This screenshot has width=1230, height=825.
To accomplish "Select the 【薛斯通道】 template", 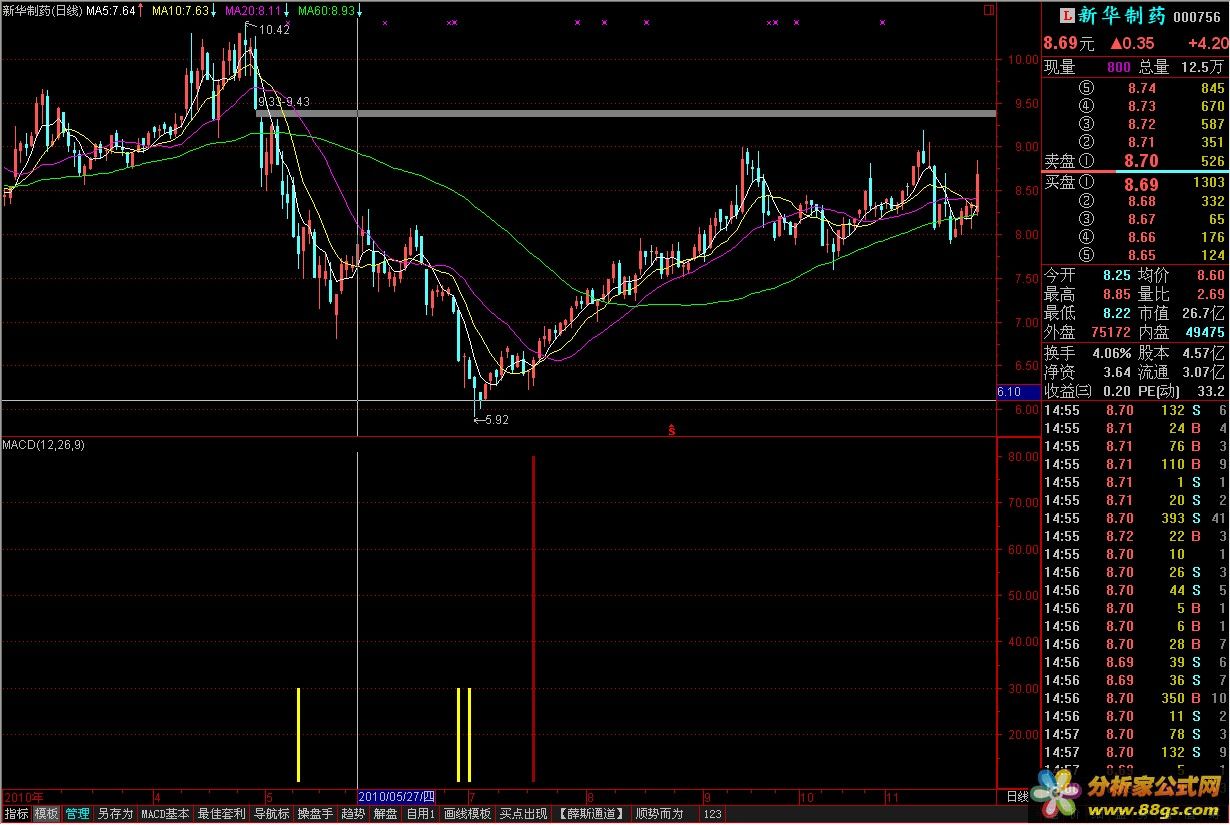I will click(592, 814).
